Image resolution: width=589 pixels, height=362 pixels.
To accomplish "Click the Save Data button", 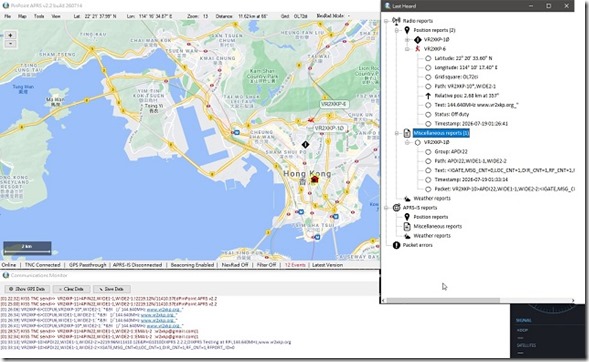I will tap(112, 289).
